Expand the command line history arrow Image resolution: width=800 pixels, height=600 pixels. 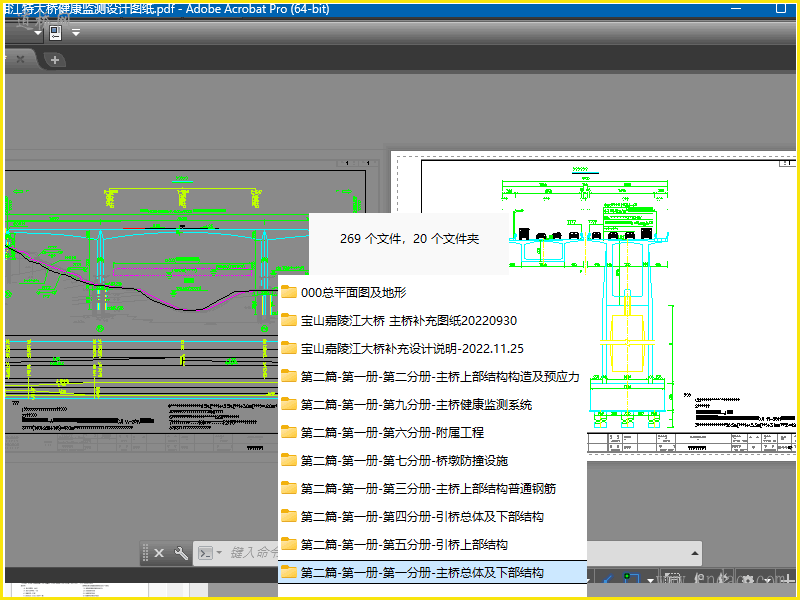tap(219, 553)
